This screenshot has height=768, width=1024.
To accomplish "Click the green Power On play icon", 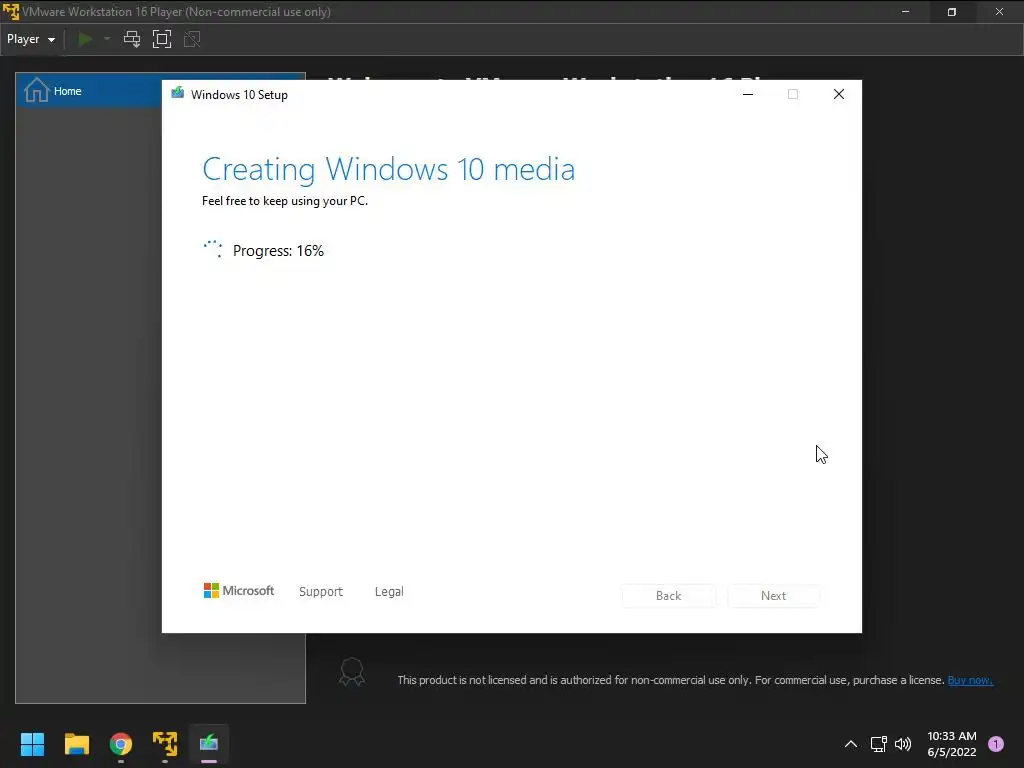I will tap(85, 39).
